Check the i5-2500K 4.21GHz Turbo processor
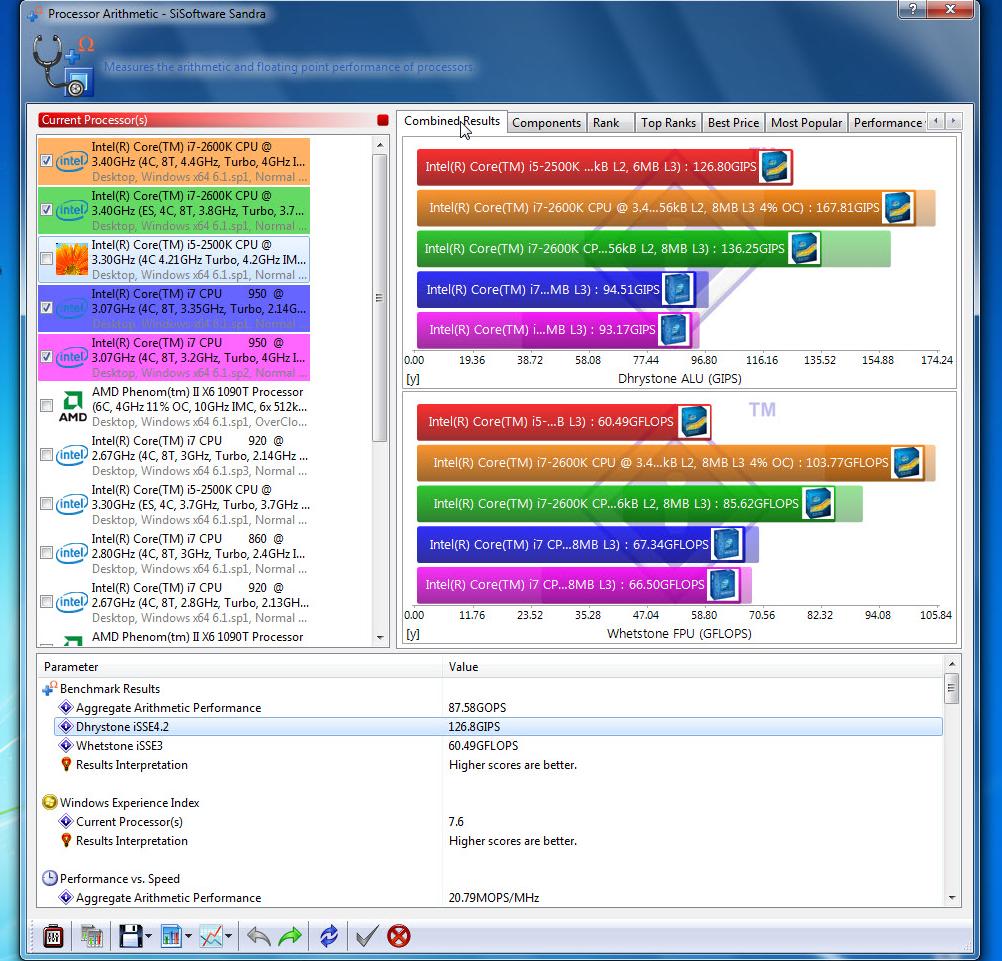Image resolution: width=1002 pixels, height=961 pixels. (x=46, y=259)
